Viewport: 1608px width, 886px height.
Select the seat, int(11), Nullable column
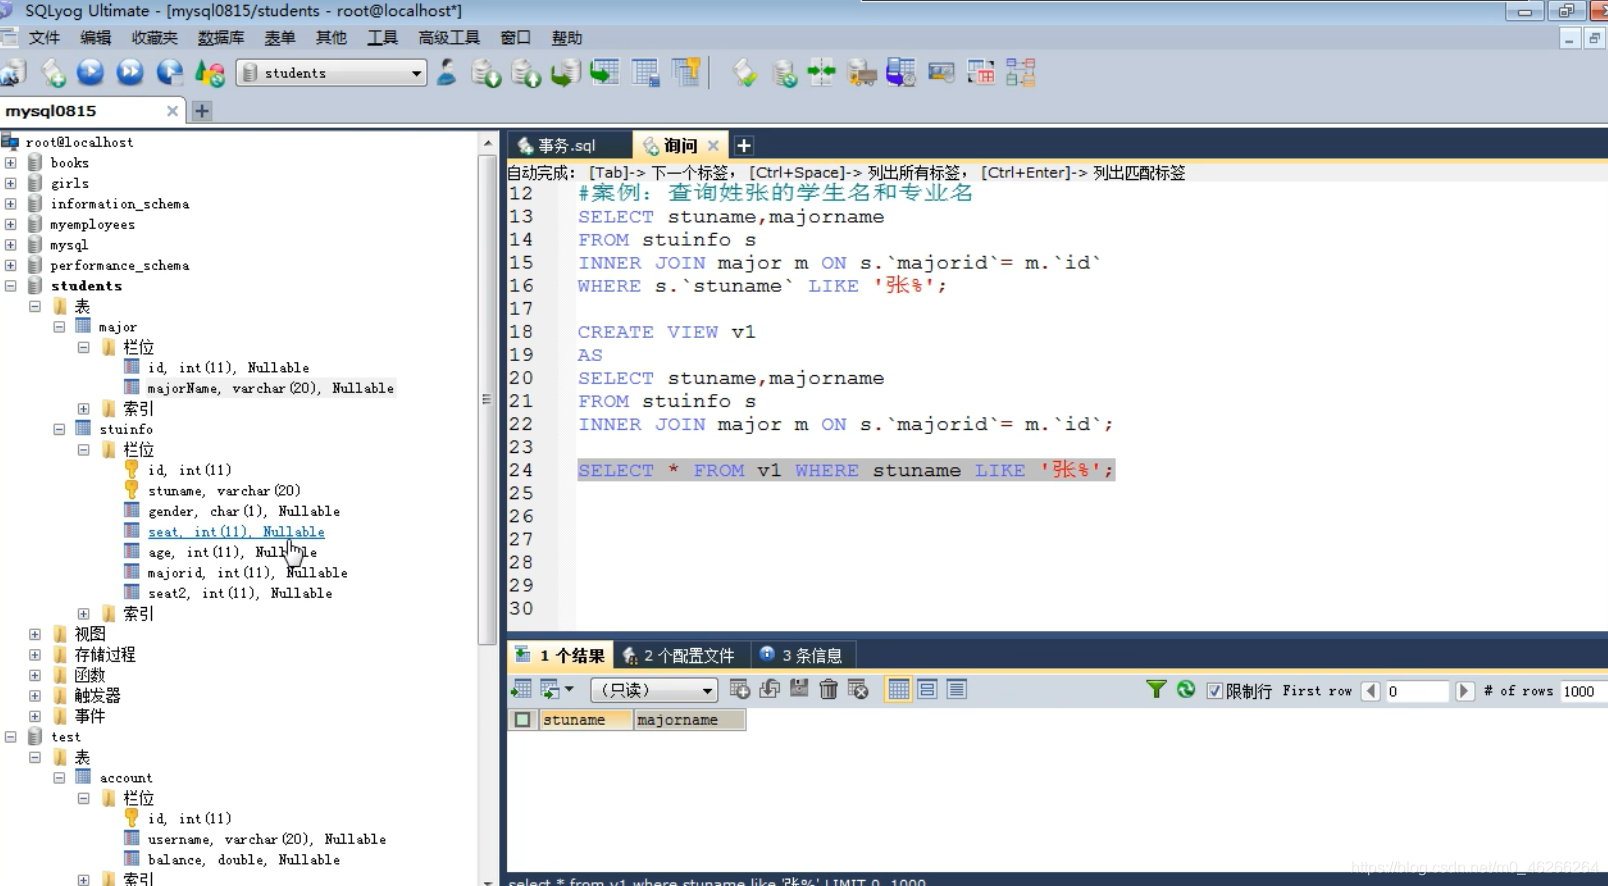point(236,532)
